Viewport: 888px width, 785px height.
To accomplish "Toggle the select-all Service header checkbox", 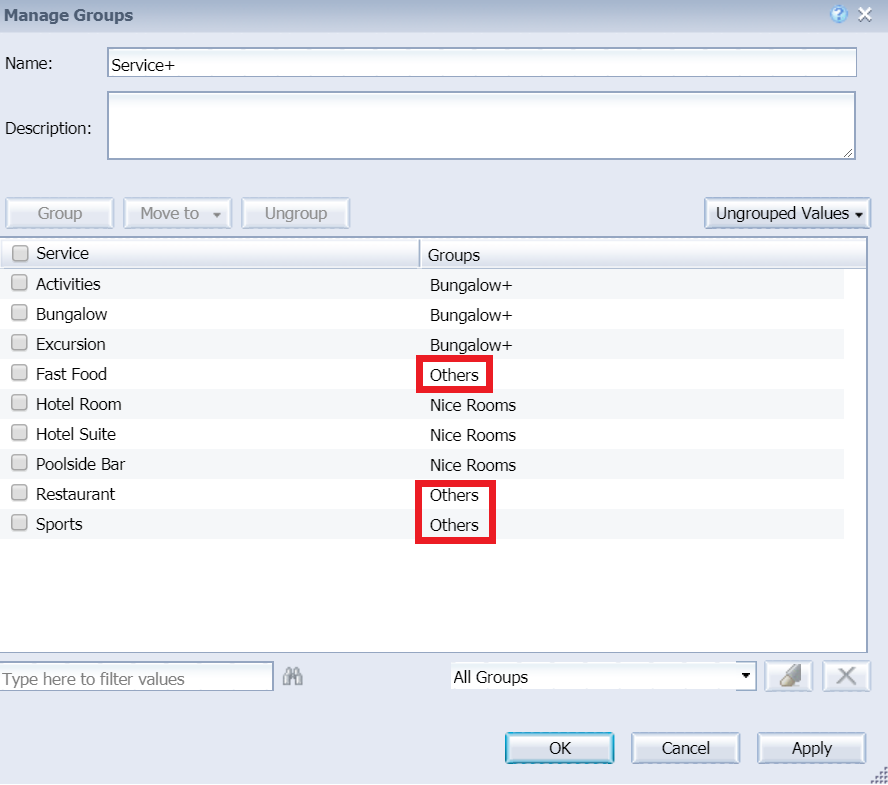I will point(20,254).
